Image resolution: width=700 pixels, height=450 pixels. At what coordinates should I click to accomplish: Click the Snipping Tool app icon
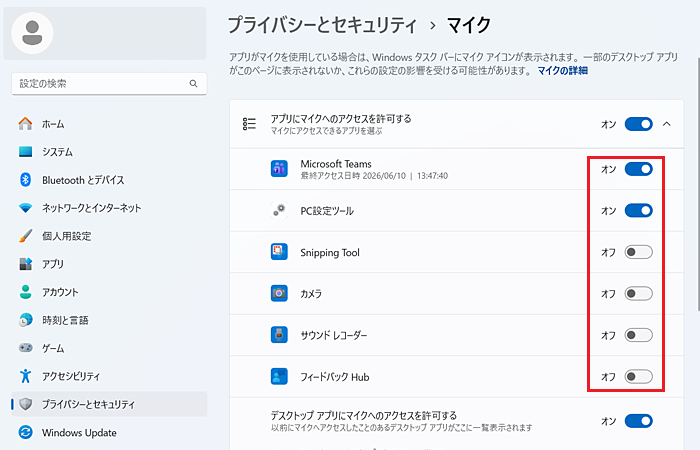279,252
